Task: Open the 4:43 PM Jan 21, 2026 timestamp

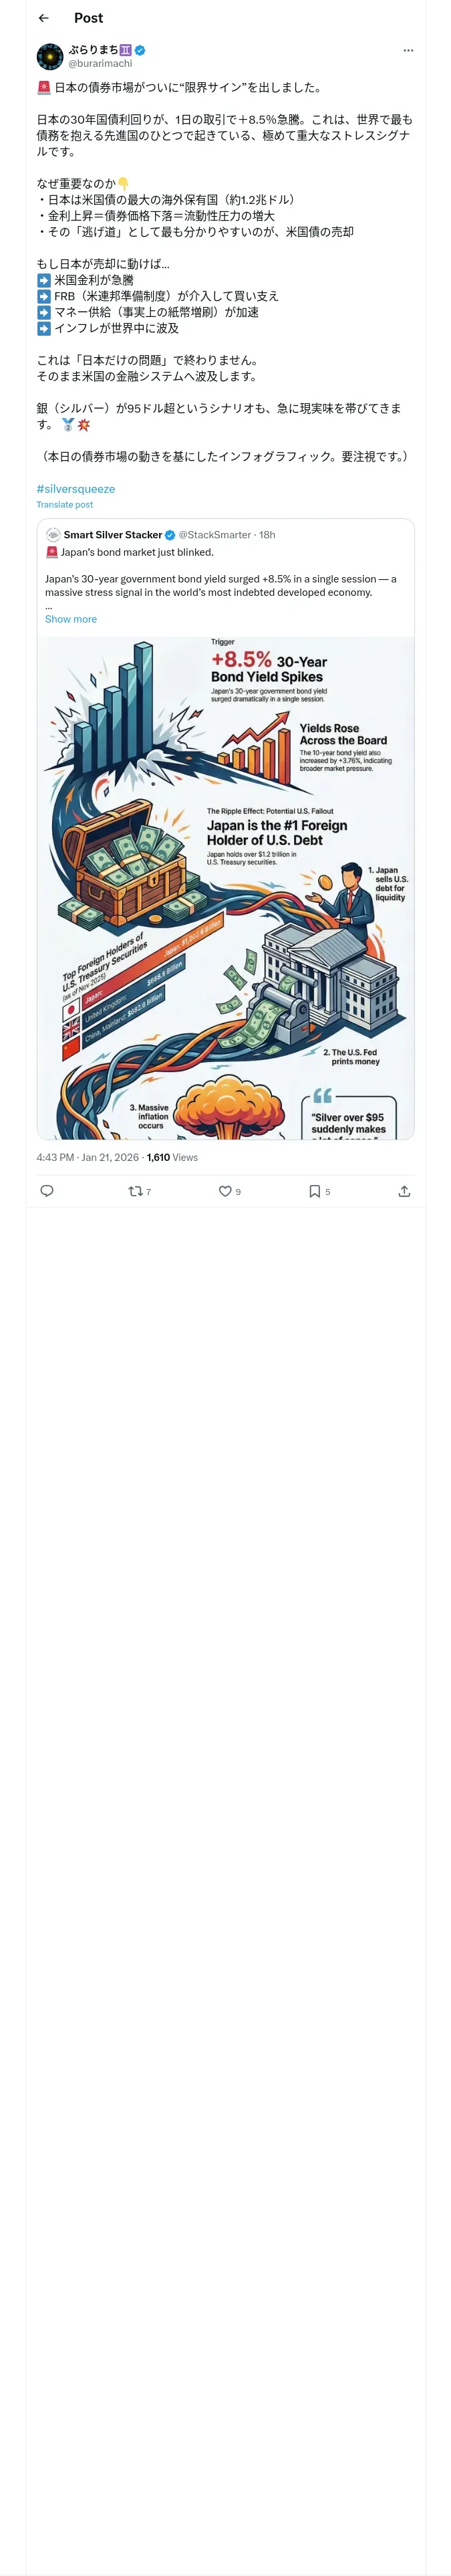Action: (x=88, y=1157)
